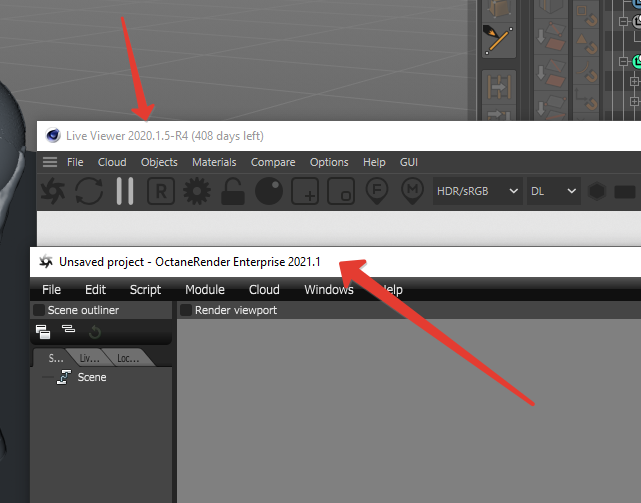Click the R reset render icon
Viewport: 641px width, 503px height.
pyautogui.click(x=161, y=191)
